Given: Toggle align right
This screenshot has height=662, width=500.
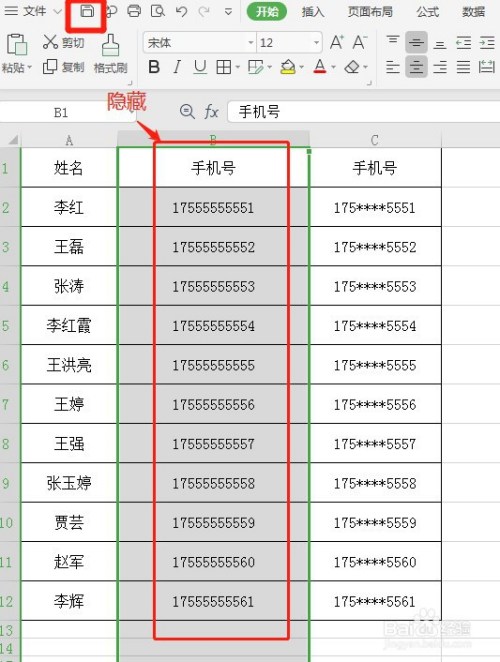Looking at the screenshot, I should (440, 67).
